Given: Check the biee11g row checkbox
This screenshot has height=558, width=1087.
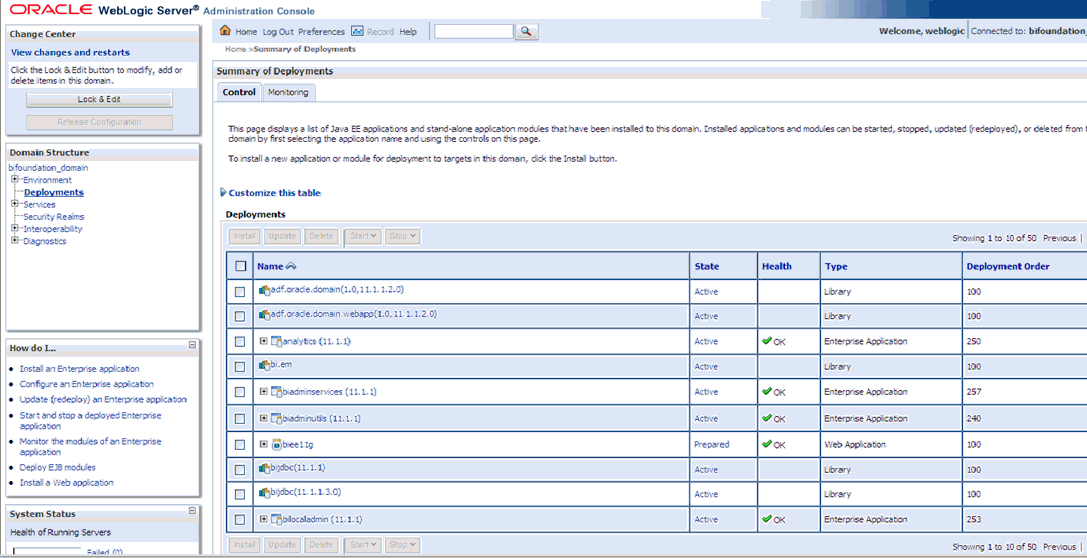Looking at the screenshot, I should [240, 445].
